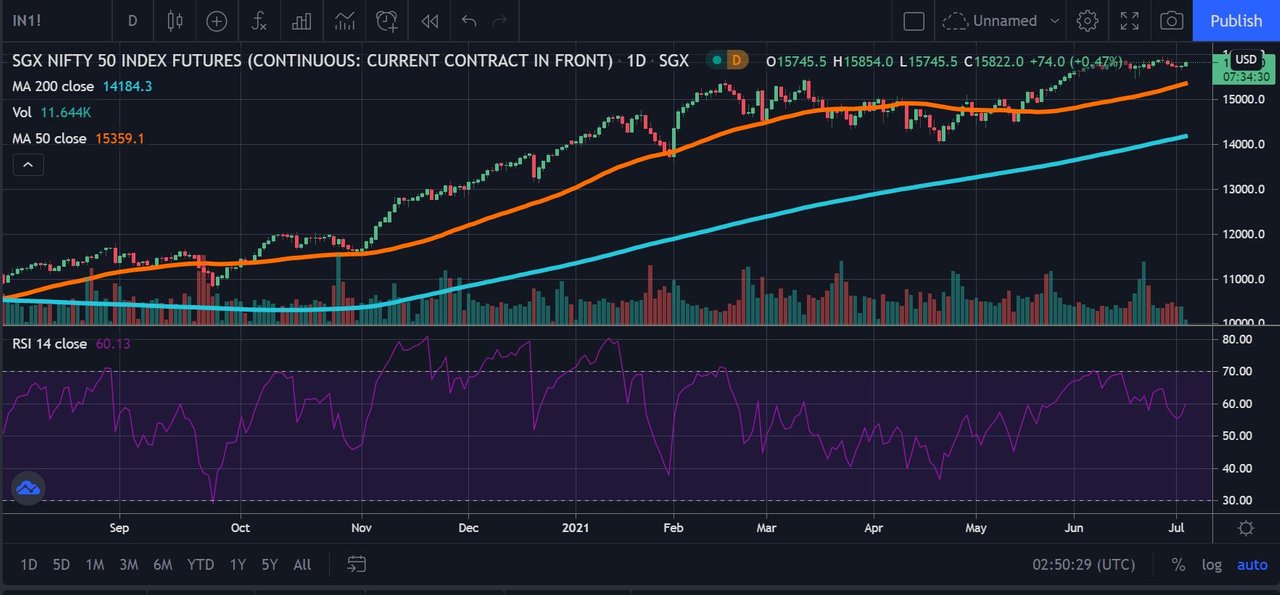Viewport: 1280px width, 595px height.
Task: Click the RSI 14 close indicator label
Action: coord(50,344)
